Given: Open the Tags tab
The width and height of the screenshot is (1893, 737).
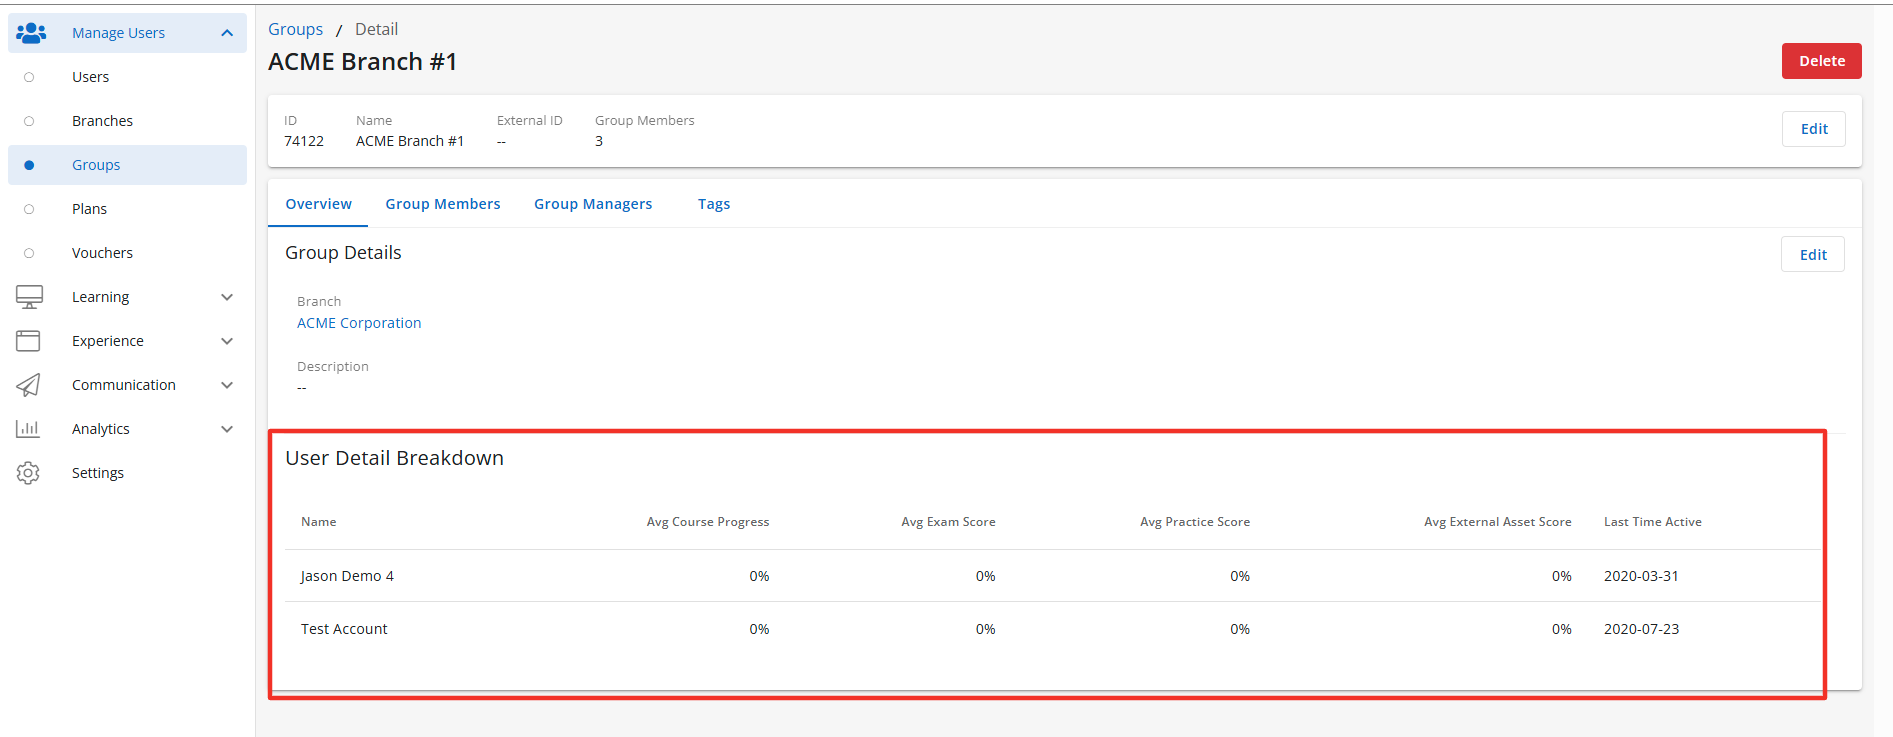Looking at the screenshot, I should pos(714,204).
